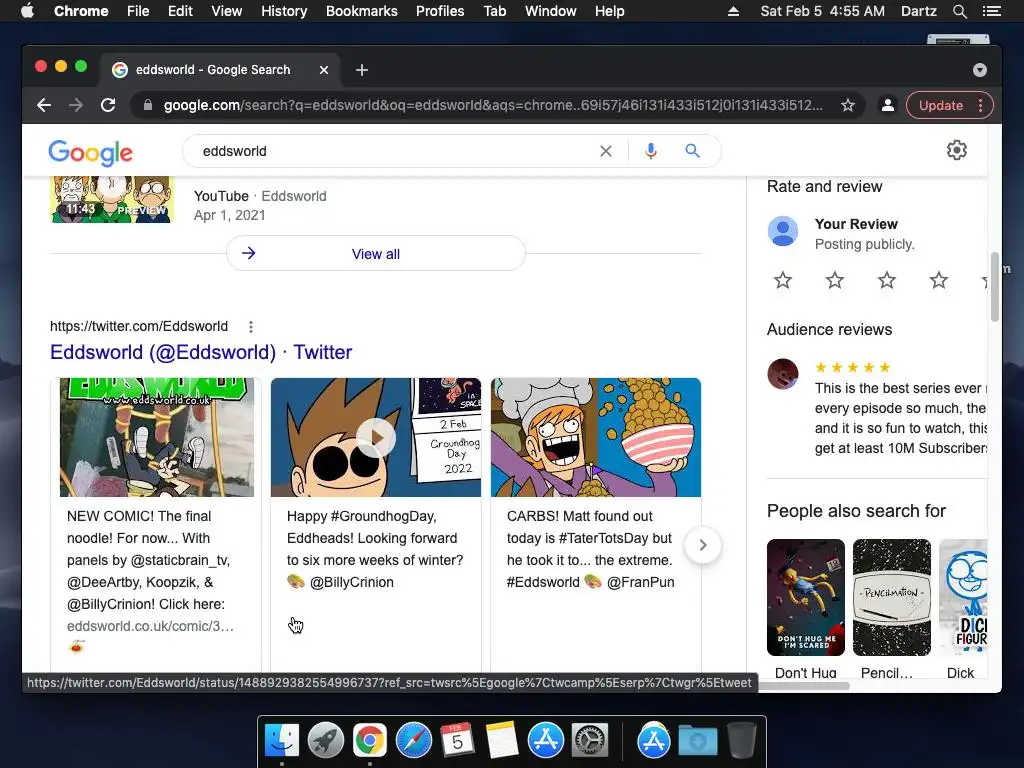The height and width of the screenshot is (768, 1024).
Task: Open the History menu
Action: pos(284,11)
